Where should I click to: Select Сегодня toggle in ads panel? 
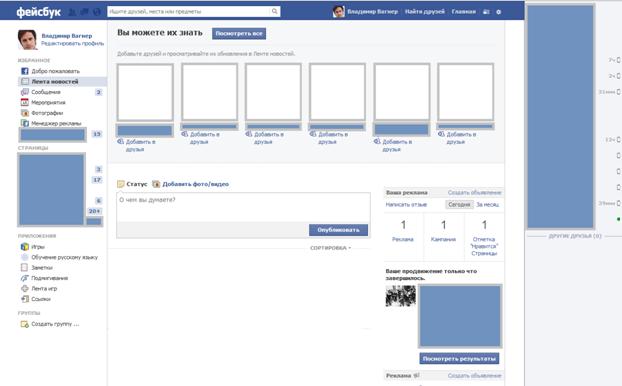click(x=459, y=205)
